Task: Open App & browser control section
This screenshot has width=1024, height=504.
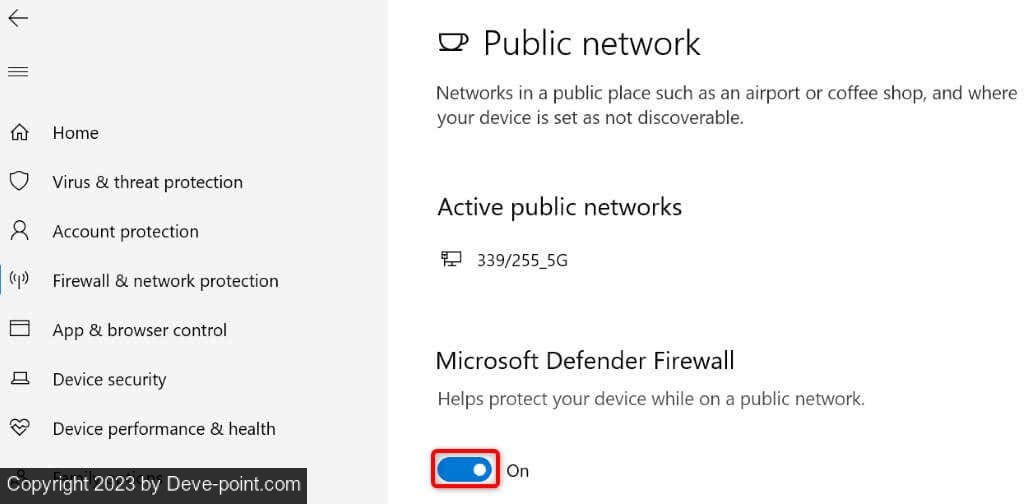Action: (139, 330)
